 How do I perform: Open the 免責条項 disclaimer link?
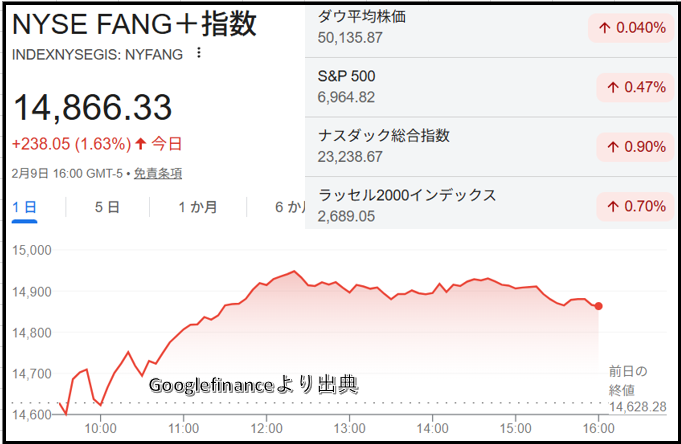tap(158, 173)
